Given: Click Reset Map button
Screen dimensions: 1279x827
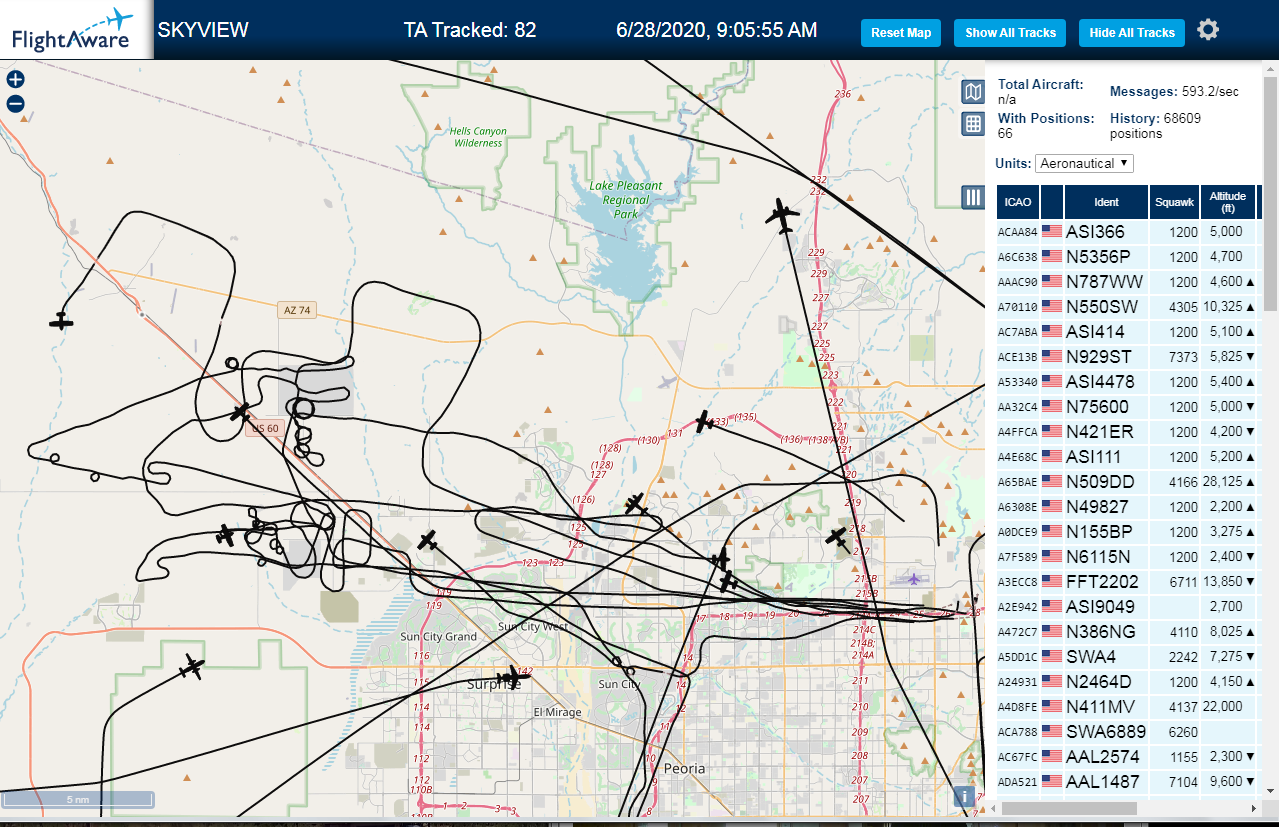Looking at the screenshot, I should tap(901, 33).
